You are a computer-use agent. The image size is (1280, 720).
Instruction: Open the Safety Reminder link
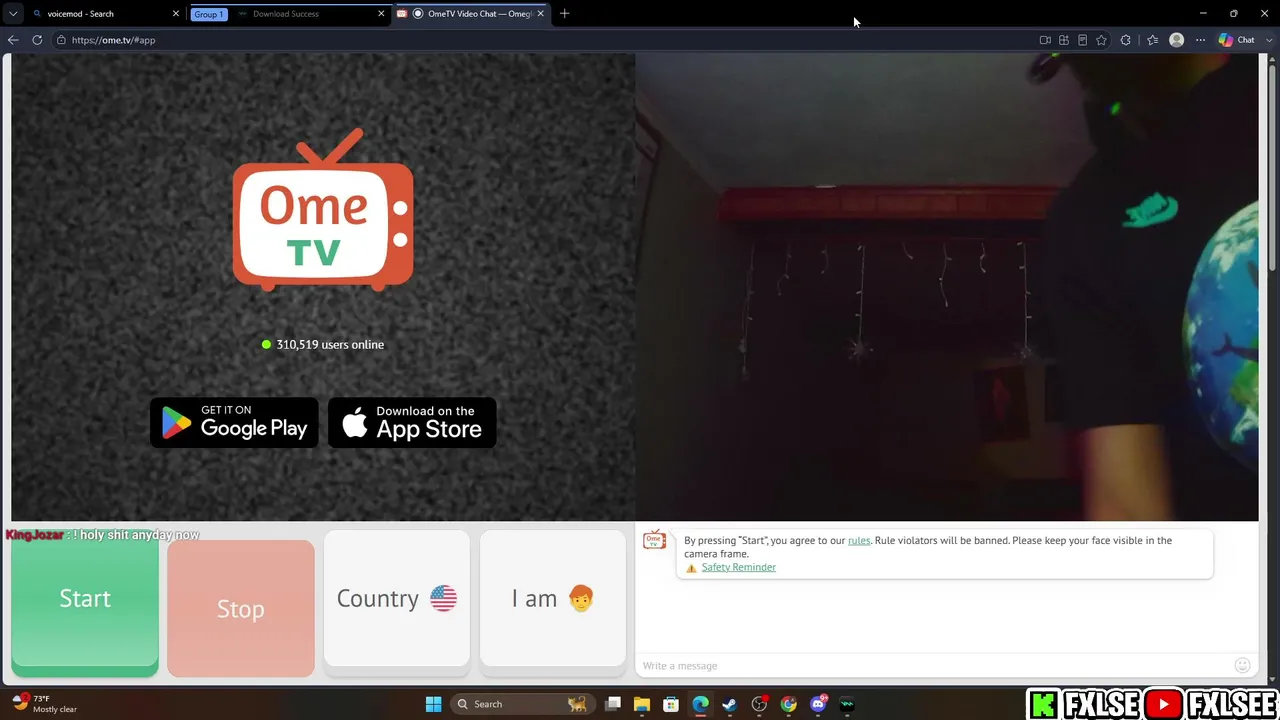738,567
